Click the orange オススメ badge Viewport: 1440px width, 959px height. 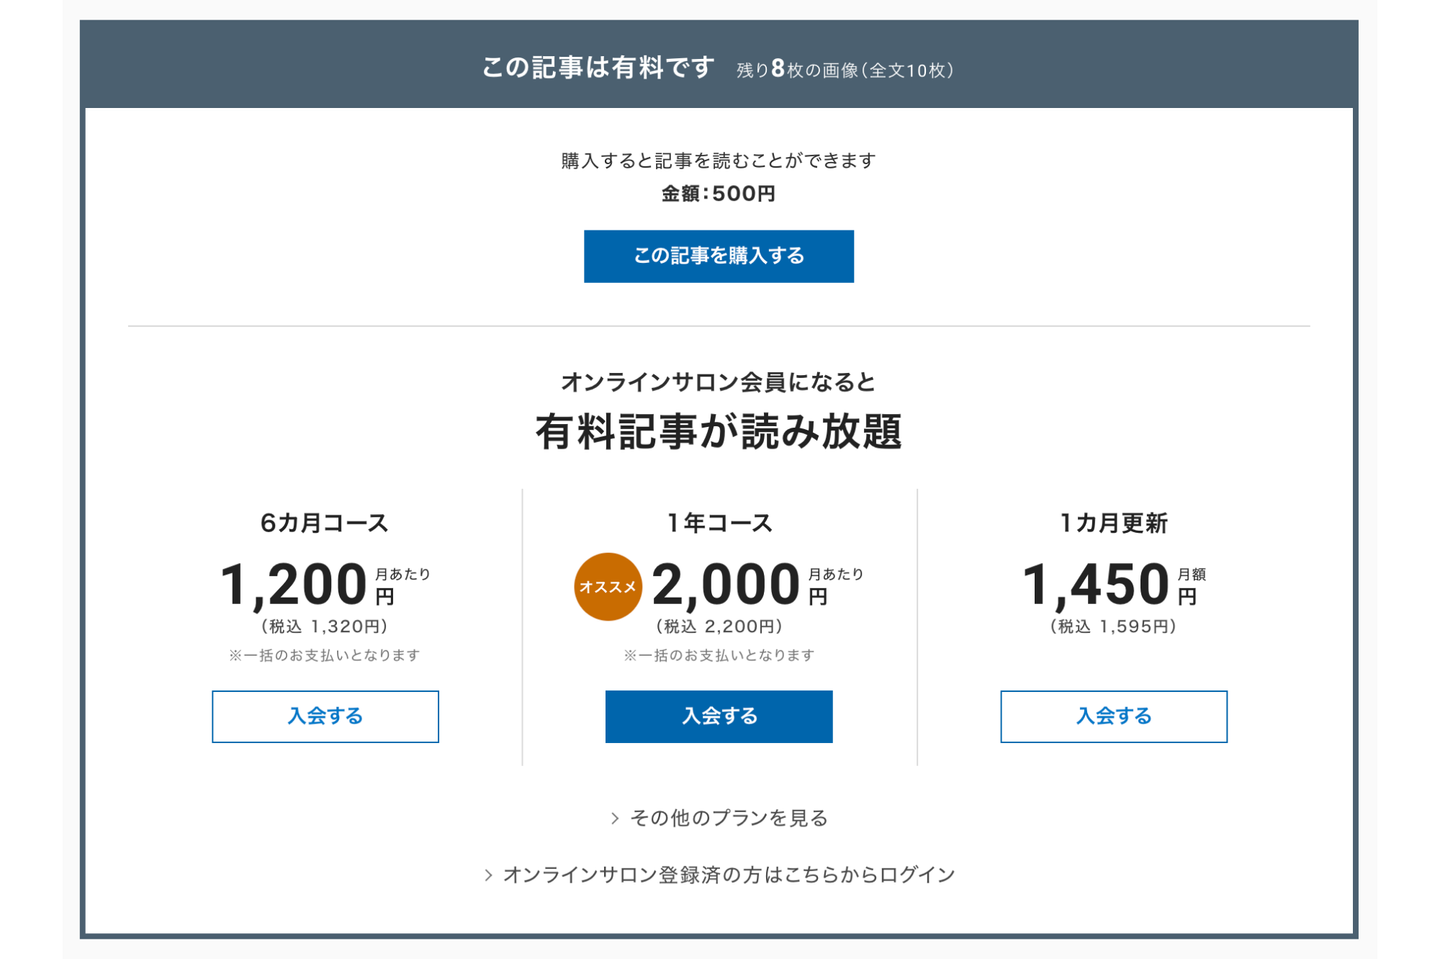(x=607, y=587)
